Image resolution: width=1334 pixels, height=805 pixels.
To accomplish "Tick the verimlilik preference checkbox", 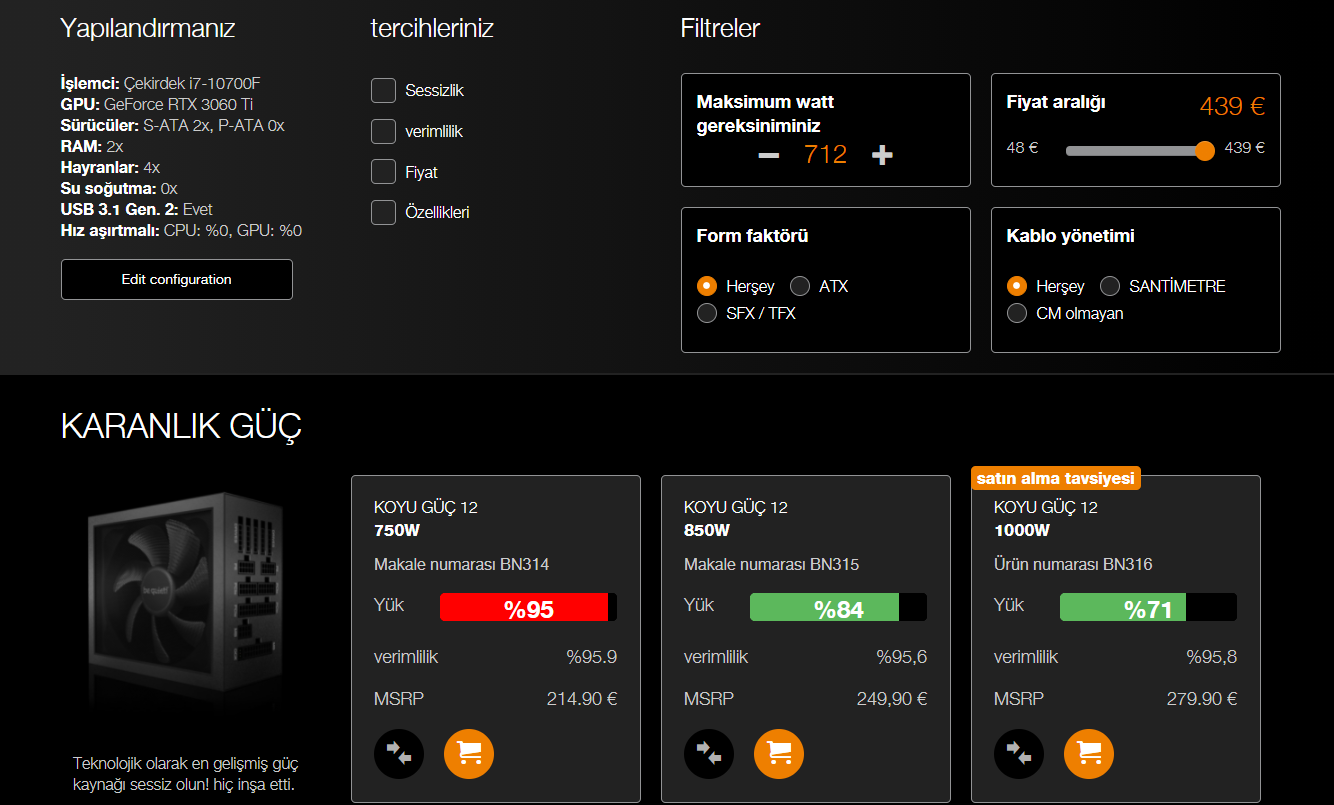I will point(383,132).
